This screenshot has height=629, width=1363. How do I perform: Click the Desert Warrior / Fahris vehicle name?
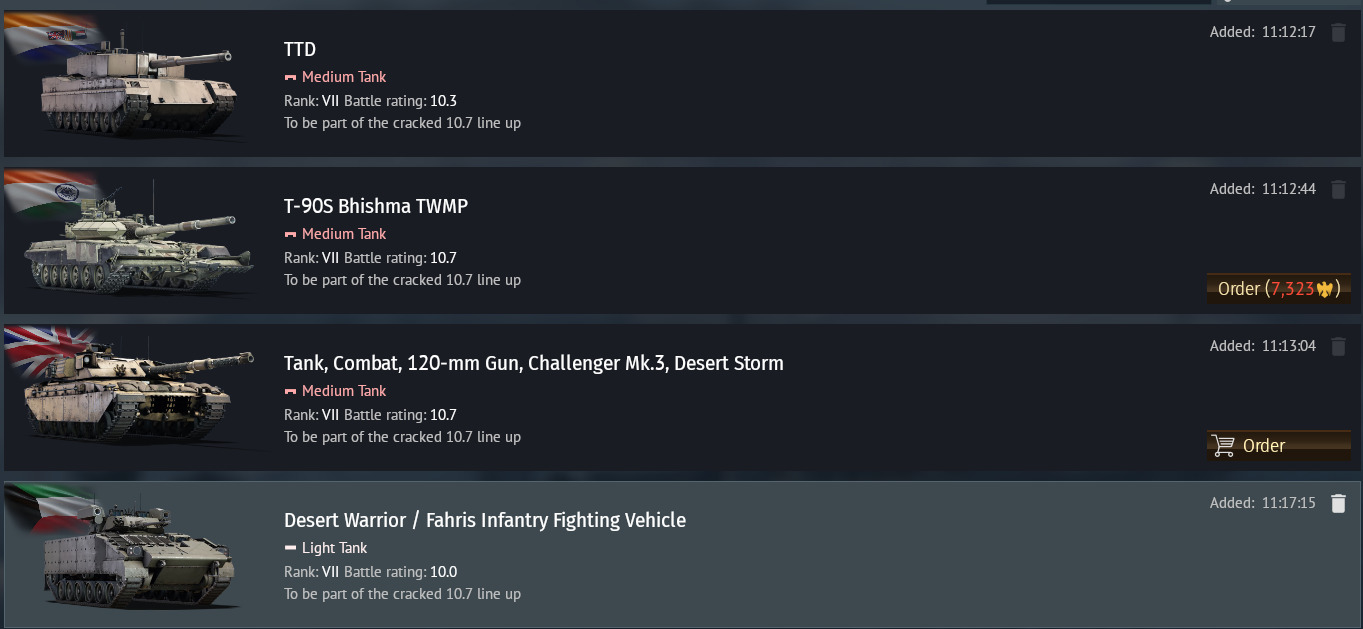(x=485, y=520)
